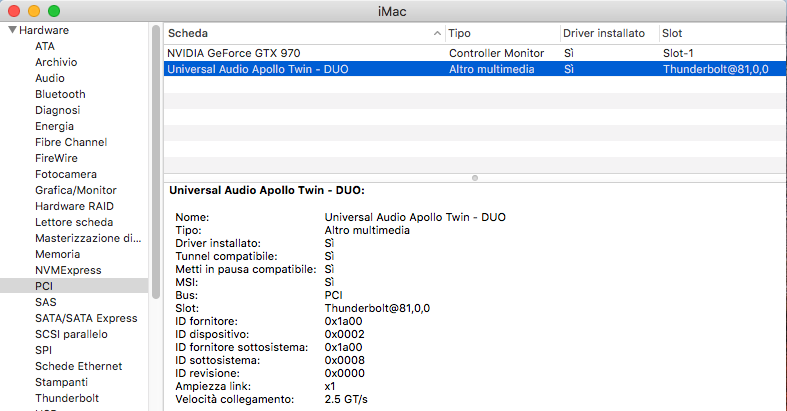Toggle the Scheda sort order arrow

point(437,33)
